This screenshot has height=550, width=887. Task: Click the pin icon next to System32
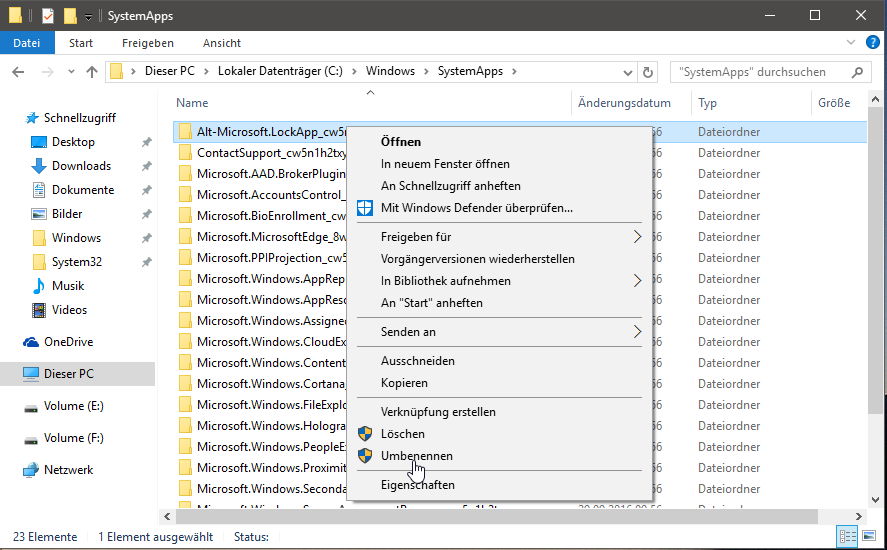point(147,262)
